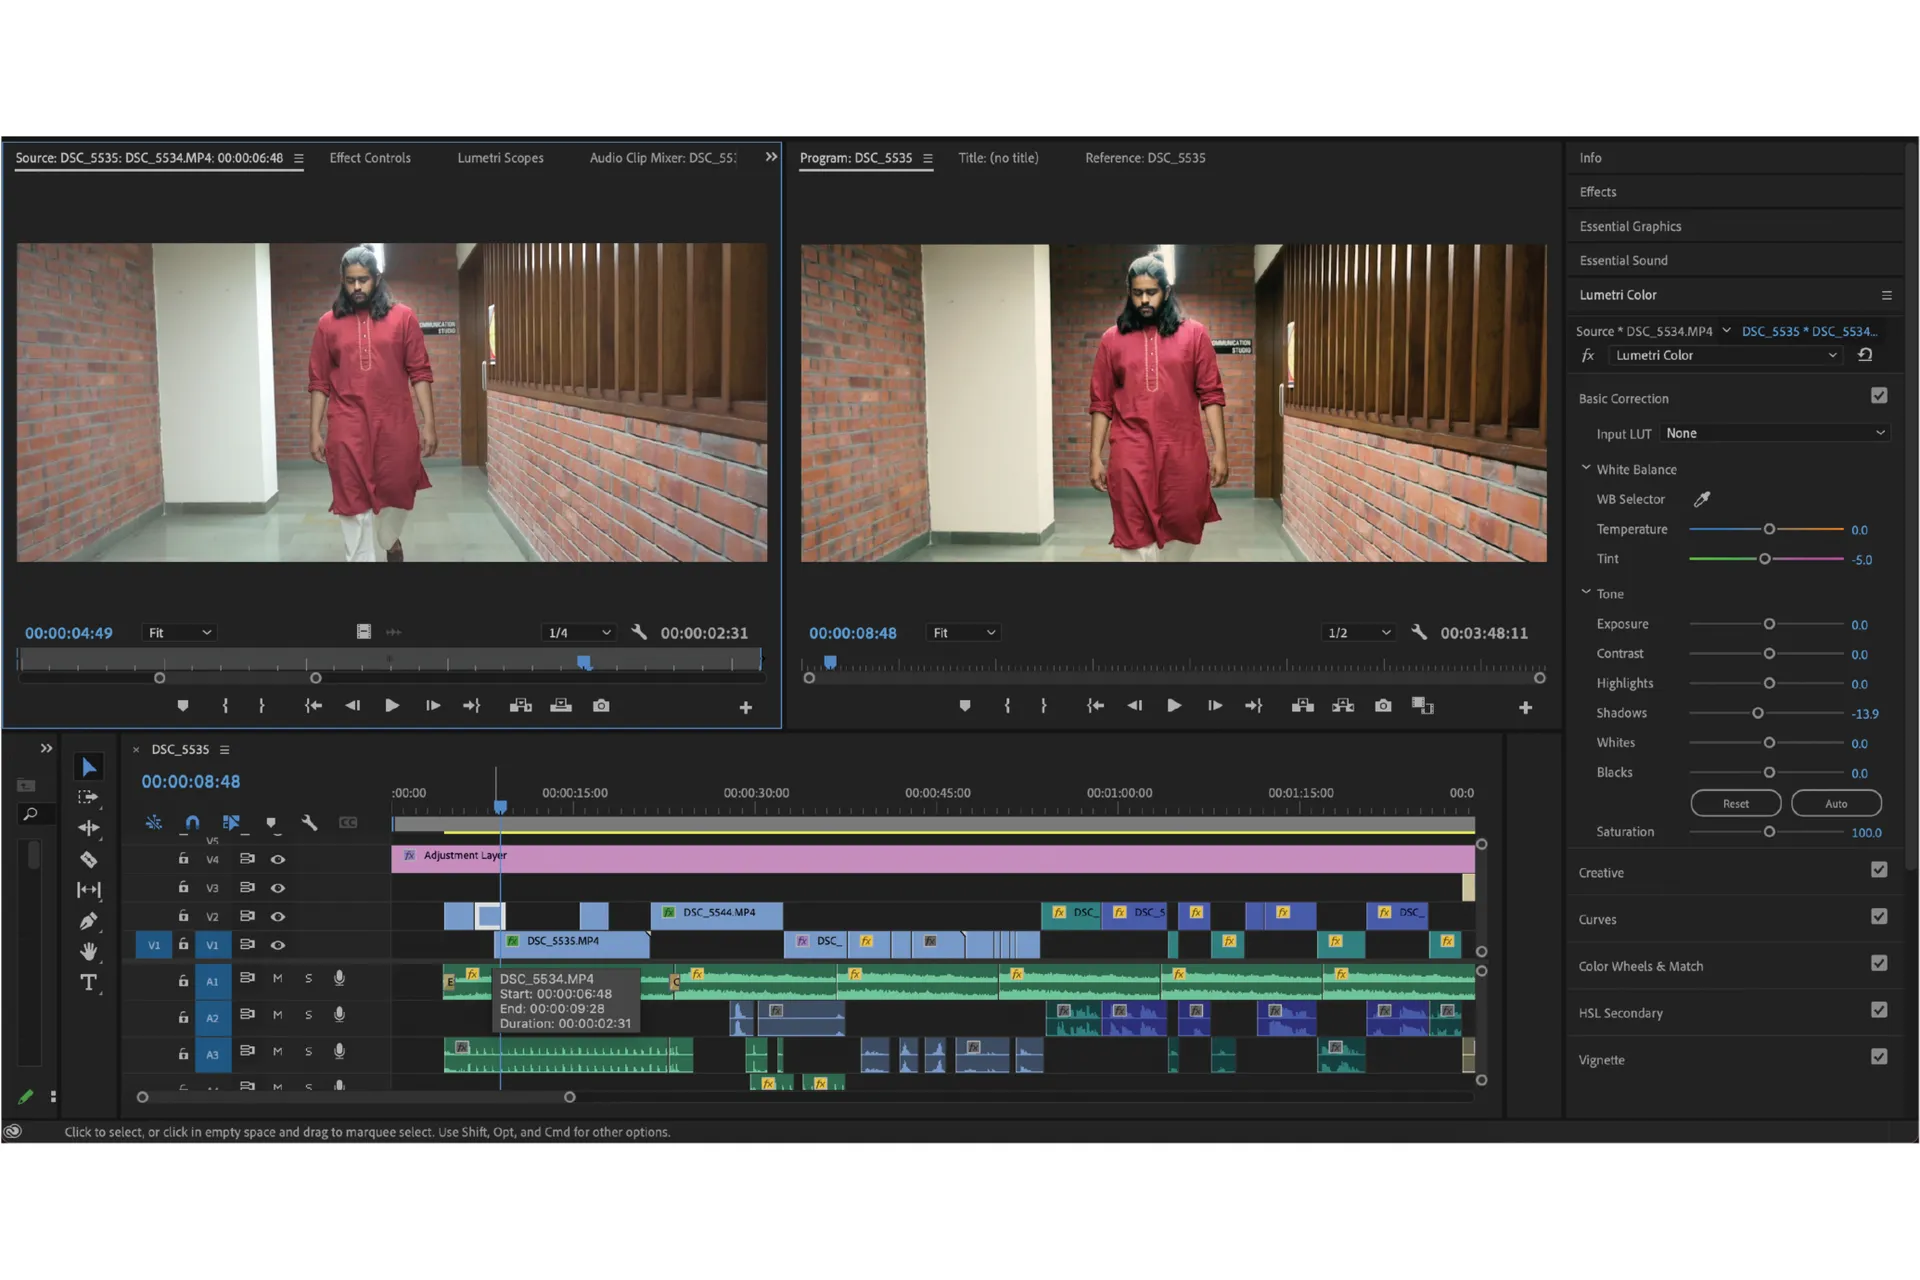Collapse the White Balance section
This screenshot has height=1280, width=1920.
[1586, 468]
